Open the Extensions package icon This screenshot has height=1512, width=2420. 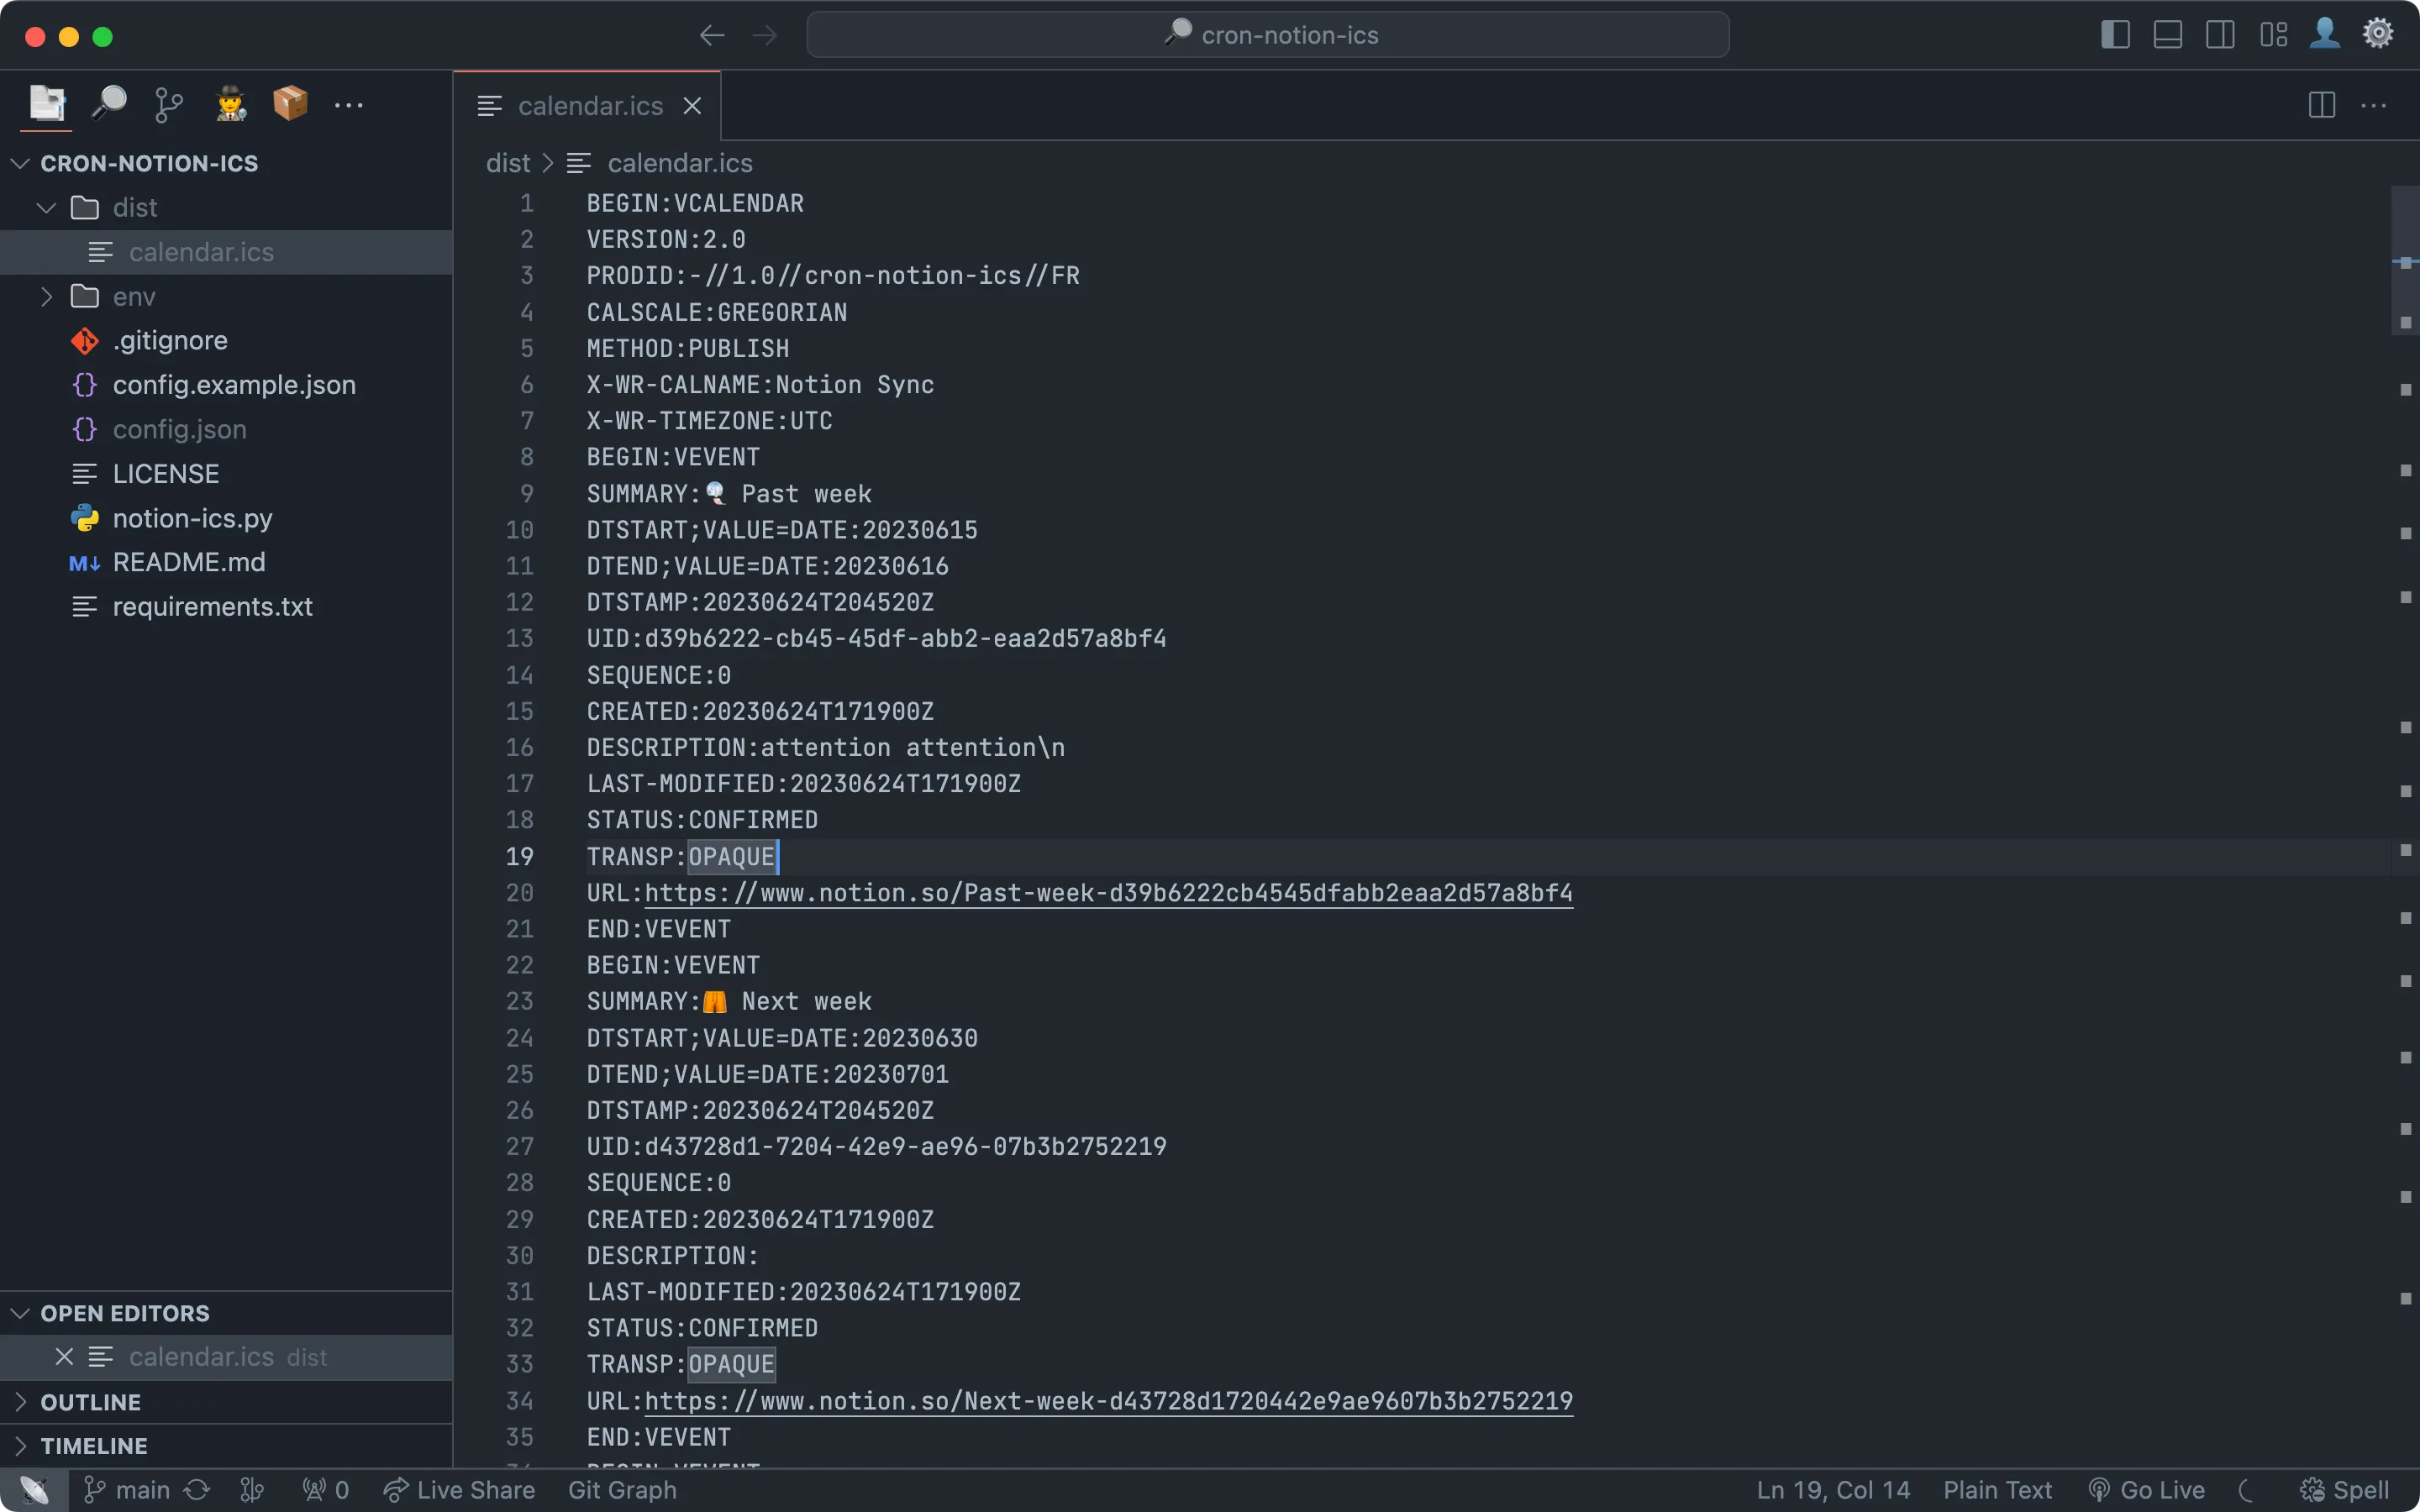coord(291,104)
